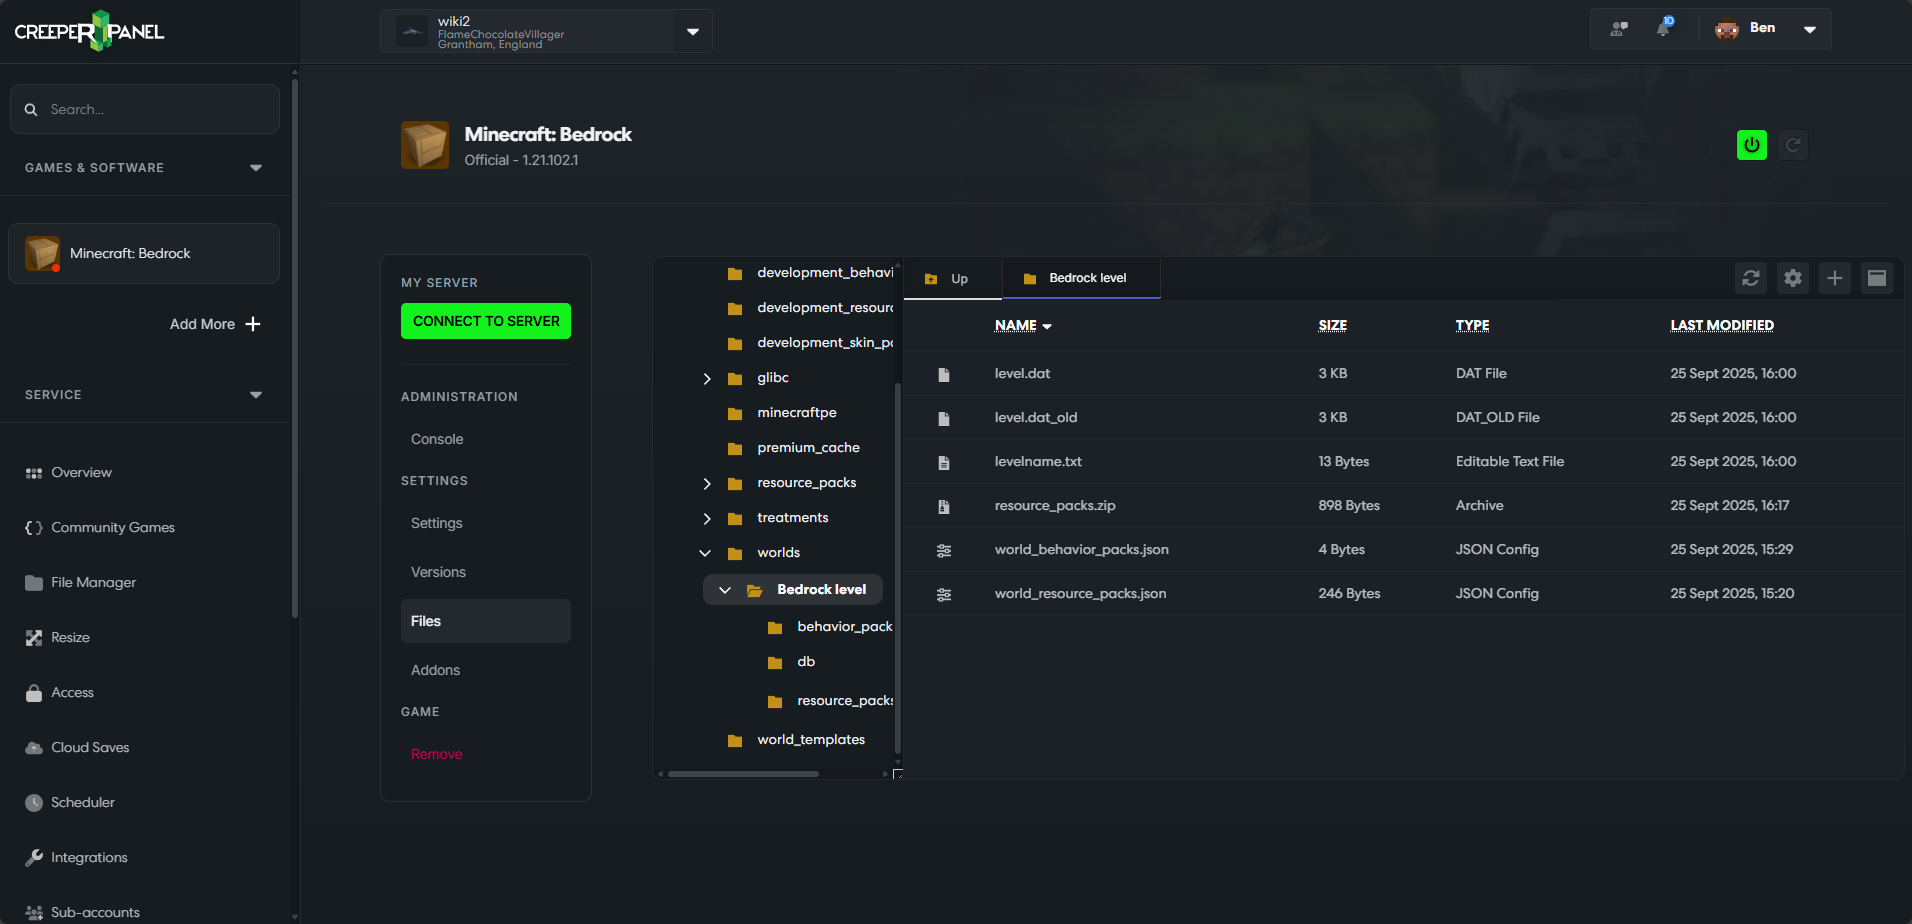Click Connect to Server button
Viewport: 1912px width, 924px height.
pyautogui.click(x=486, y=321)
